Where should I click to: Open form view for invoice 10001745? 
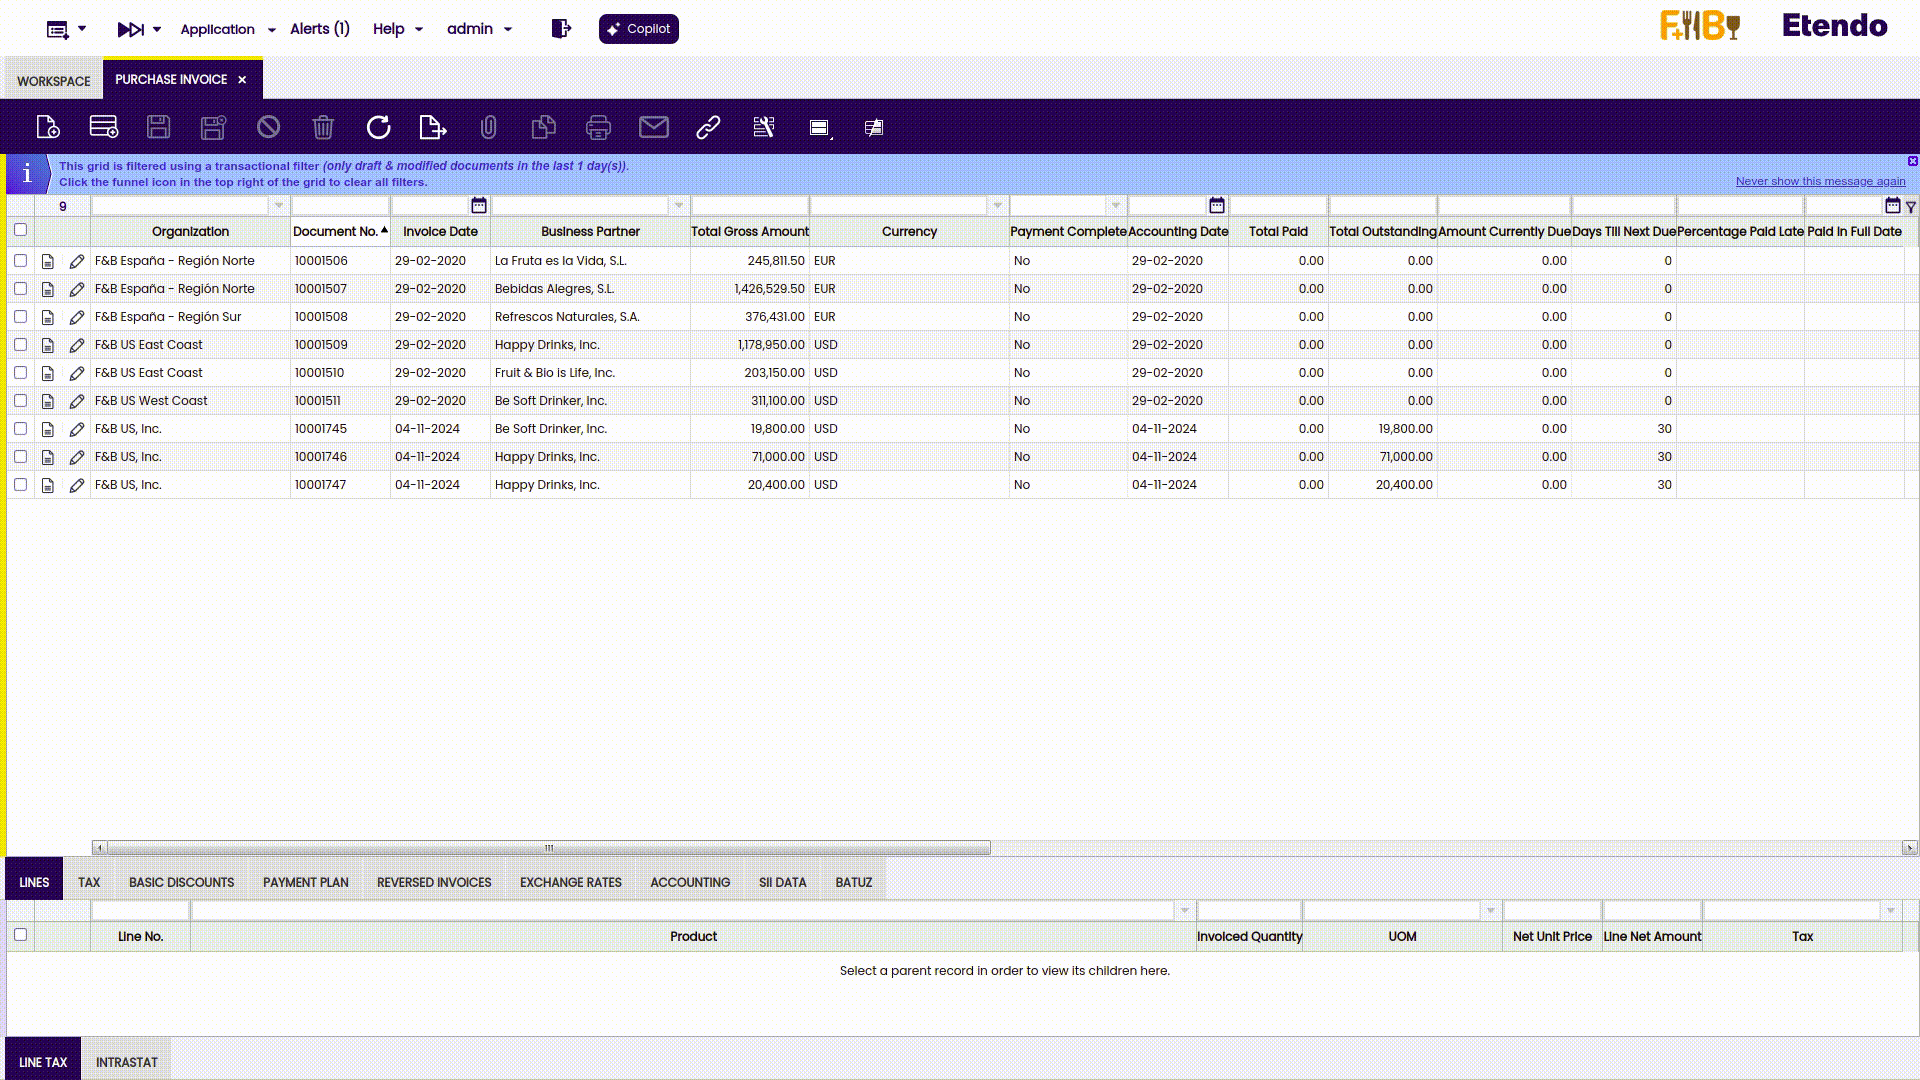click(x=48, y=429)
